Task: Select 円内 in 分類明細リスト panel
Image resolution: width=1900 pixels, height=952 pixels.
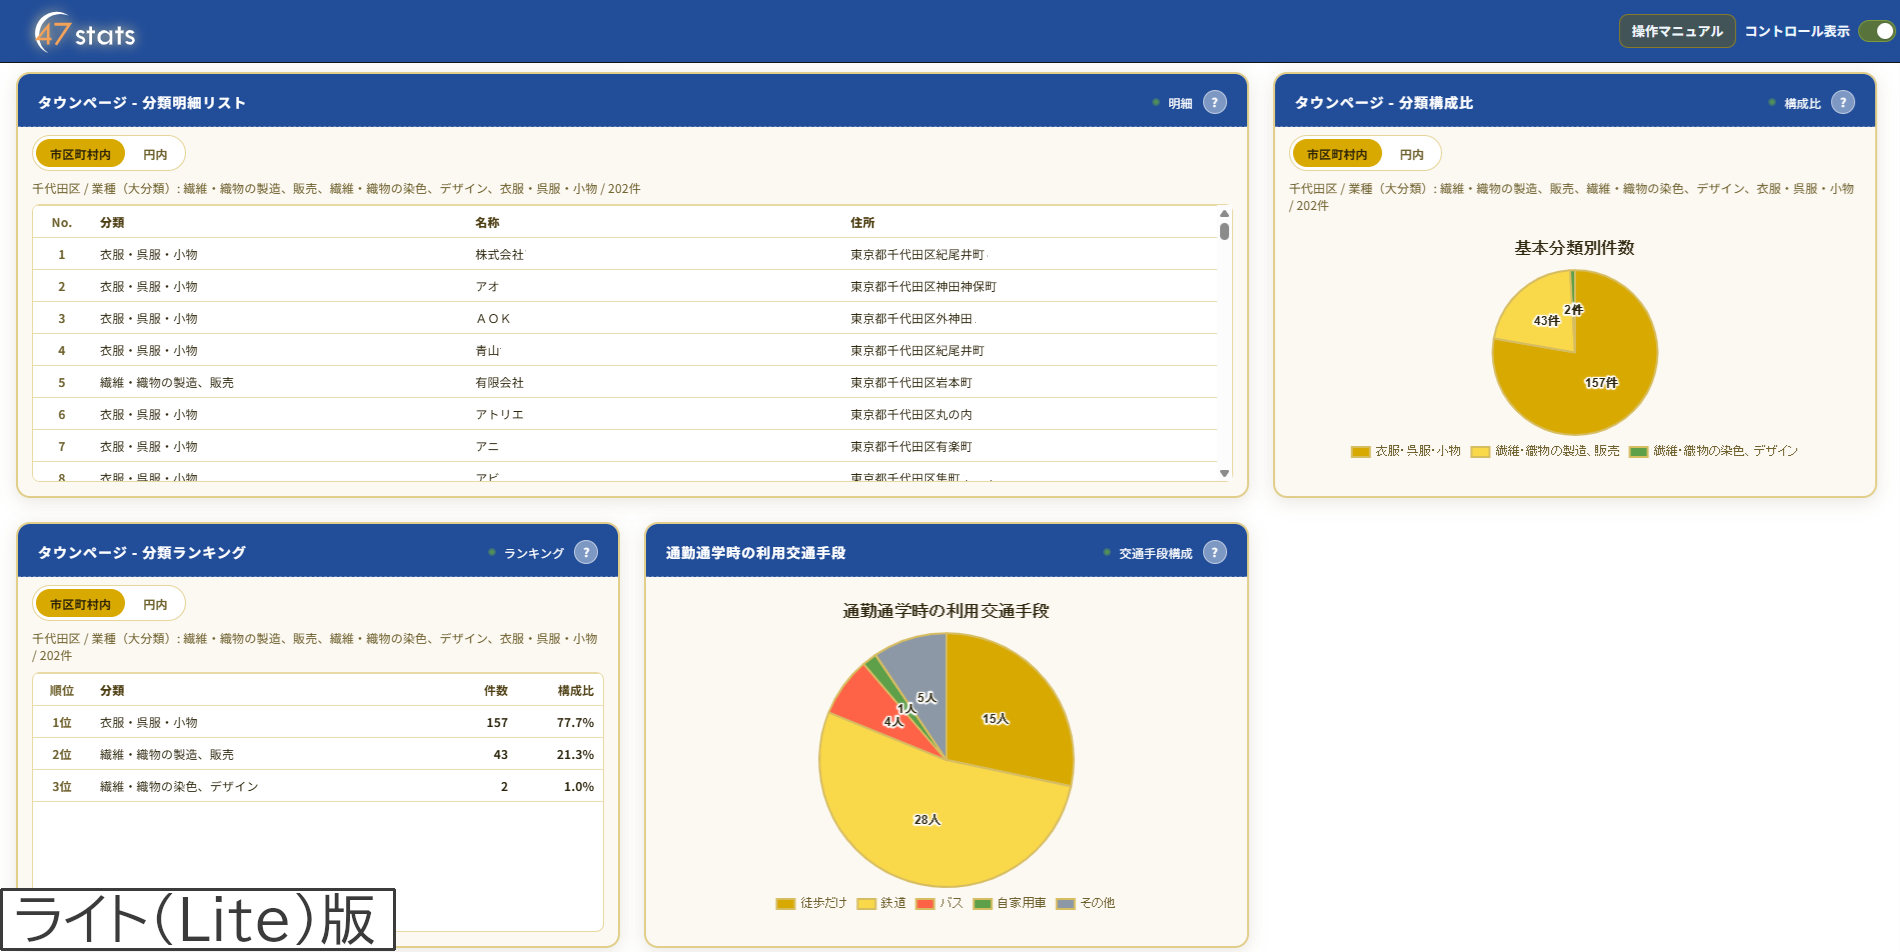Action: tap(155, 154)
